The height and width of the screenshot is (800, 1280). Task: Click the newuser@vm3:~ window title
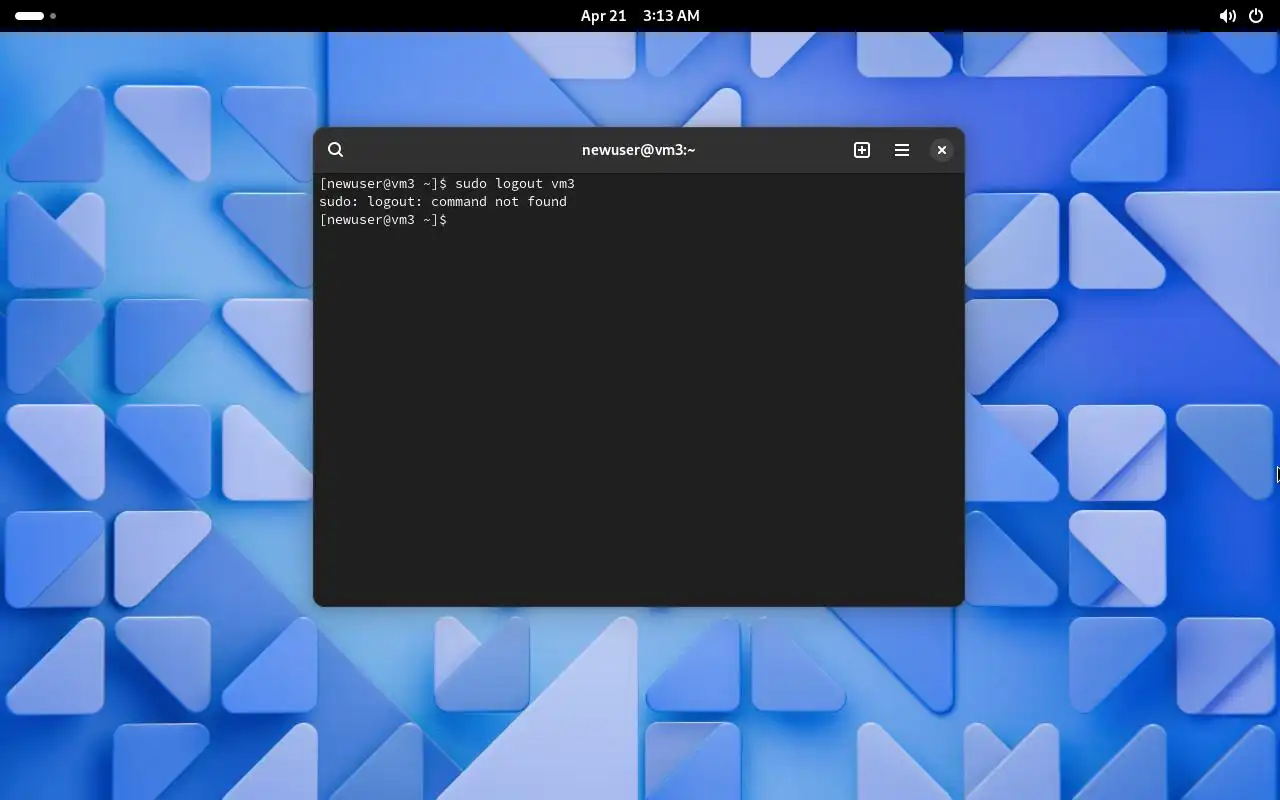(639, 150)
